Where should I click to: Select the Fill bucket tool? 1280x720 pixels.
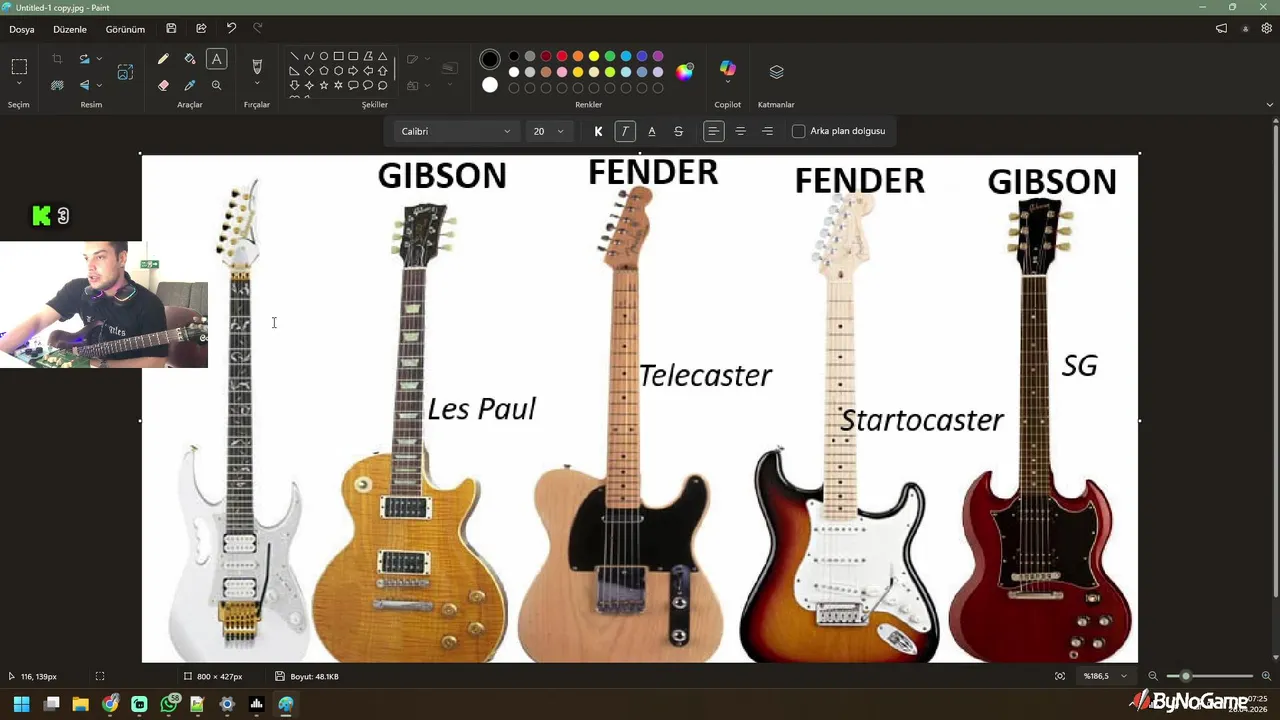pos(190,59)
